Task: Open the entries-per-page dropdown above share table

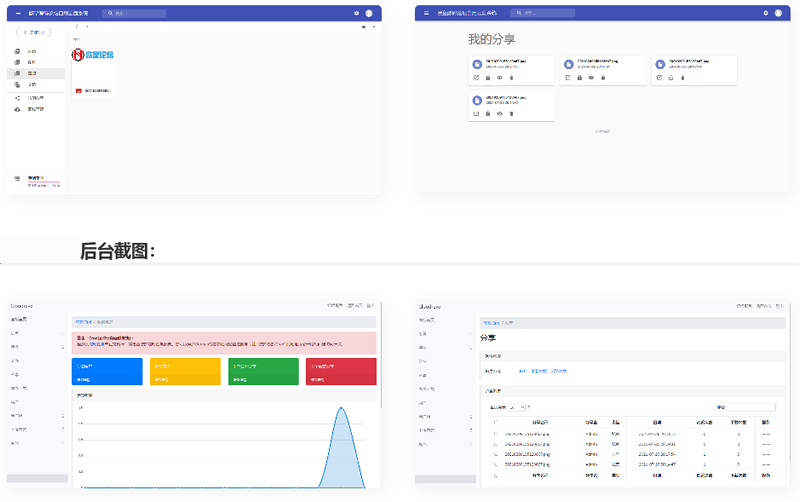Action: tap(515, 407)
